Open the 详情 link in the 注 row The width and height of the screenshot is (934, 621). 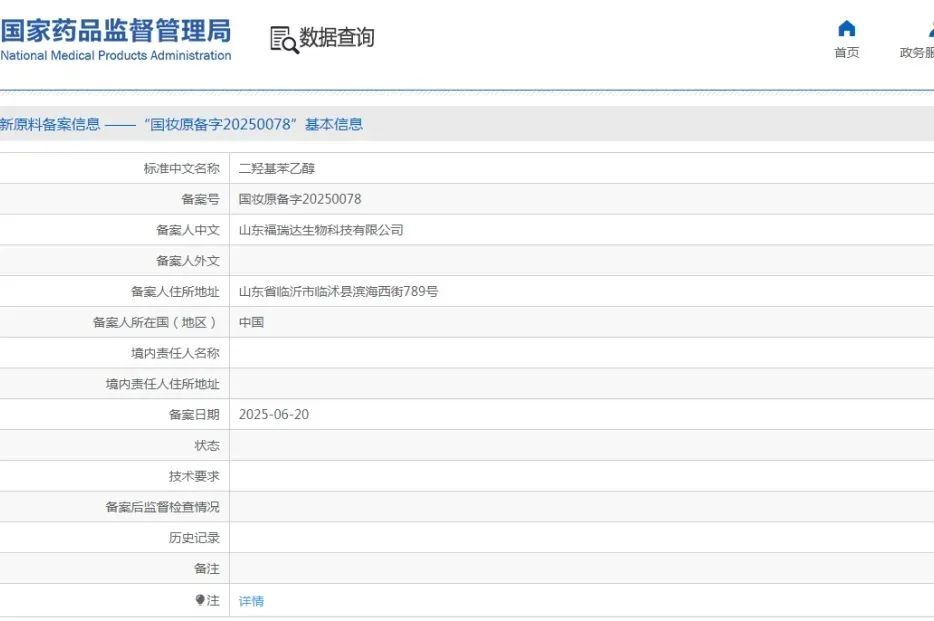(251, 601)
